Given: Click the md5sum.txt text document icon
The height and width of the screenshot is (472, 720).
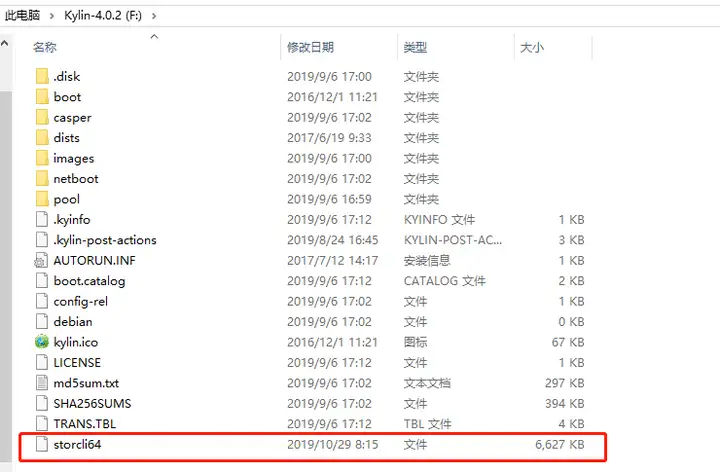Looking at the screenshot, I should tap(42, 383).
